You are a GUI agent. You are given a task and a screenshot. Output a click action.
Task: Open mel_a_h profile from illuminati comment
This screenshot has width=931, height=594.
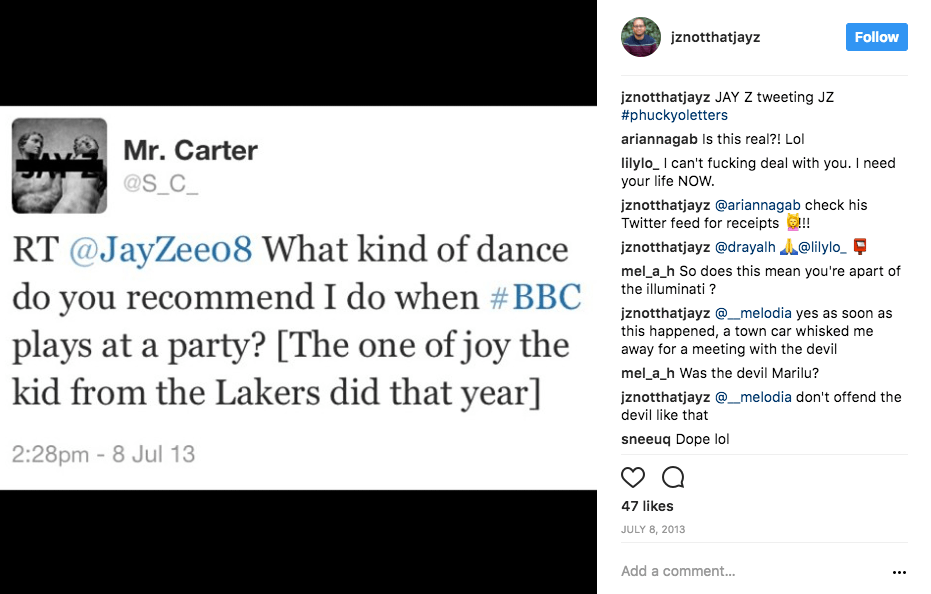[648, 271]
